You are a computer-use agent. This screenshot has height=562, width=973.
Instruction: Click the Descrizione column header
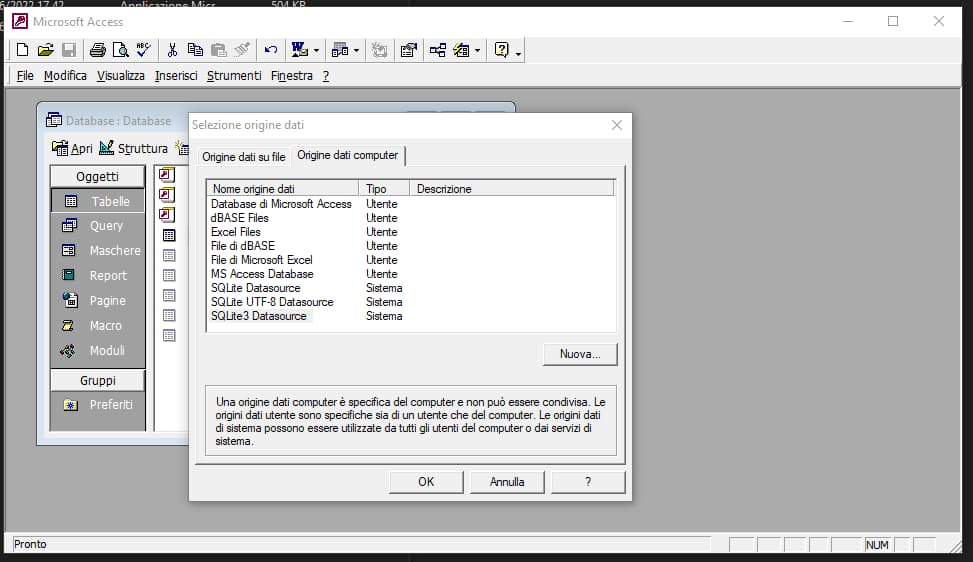coord(512,189)
